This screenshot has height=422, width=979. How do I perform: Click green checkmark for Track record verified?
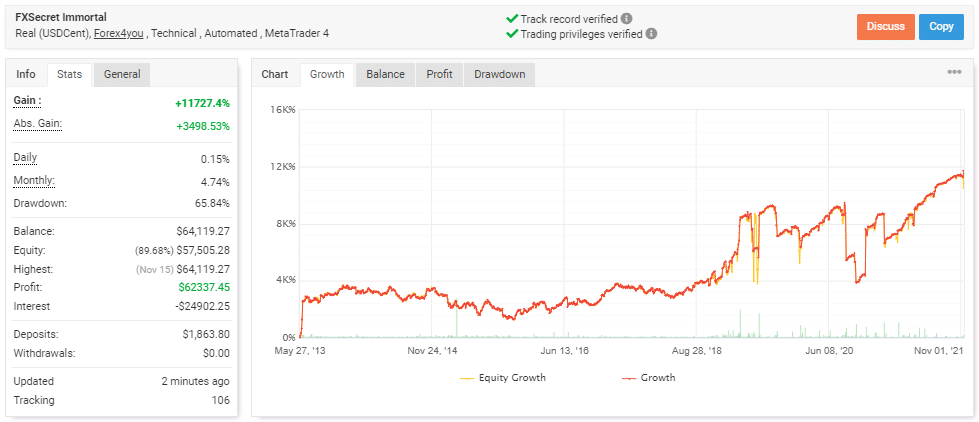pyautogui.click(x=511, y=18)
